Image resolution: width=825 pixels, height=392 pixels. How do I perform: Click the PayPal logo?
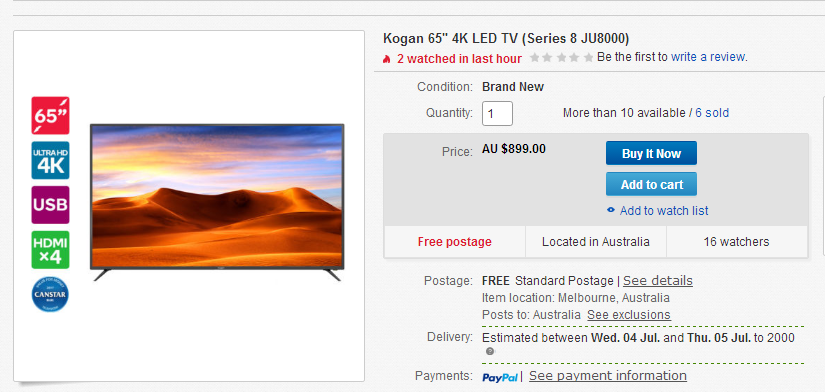(x=500, y=377)
